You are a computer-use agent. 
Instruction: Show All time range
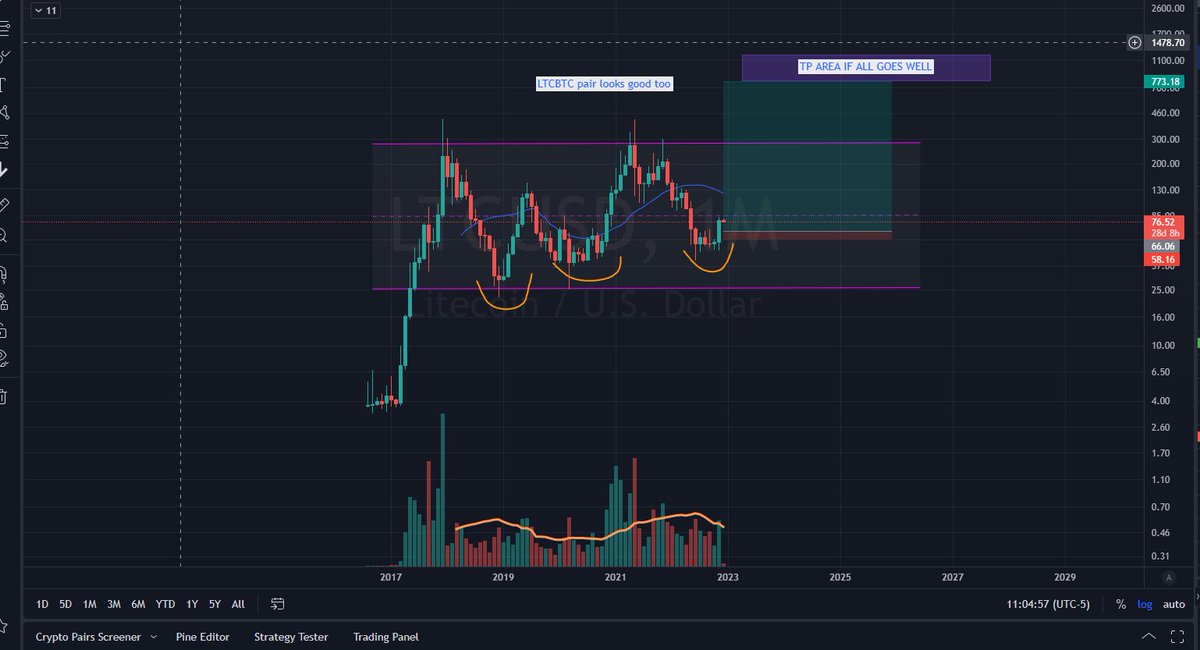[238, 604]
